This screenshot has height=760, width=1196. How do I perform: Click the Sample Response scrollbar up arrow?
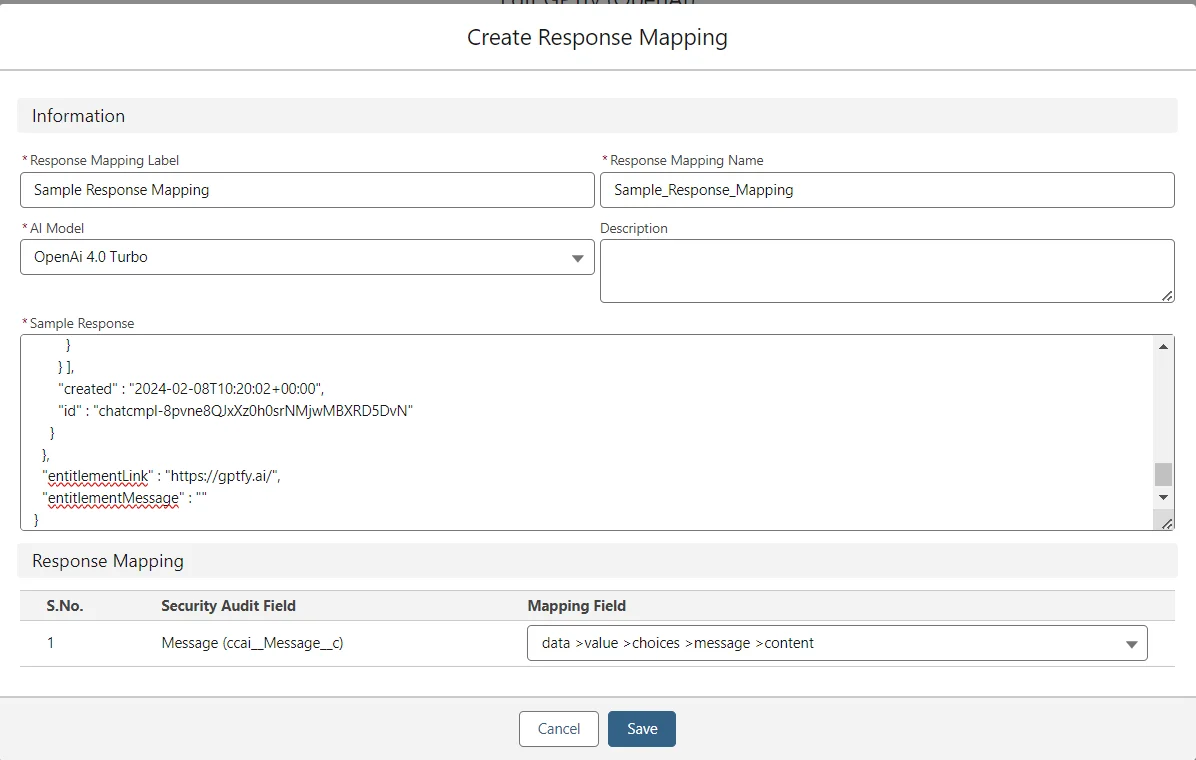[x=1163, y=347]
